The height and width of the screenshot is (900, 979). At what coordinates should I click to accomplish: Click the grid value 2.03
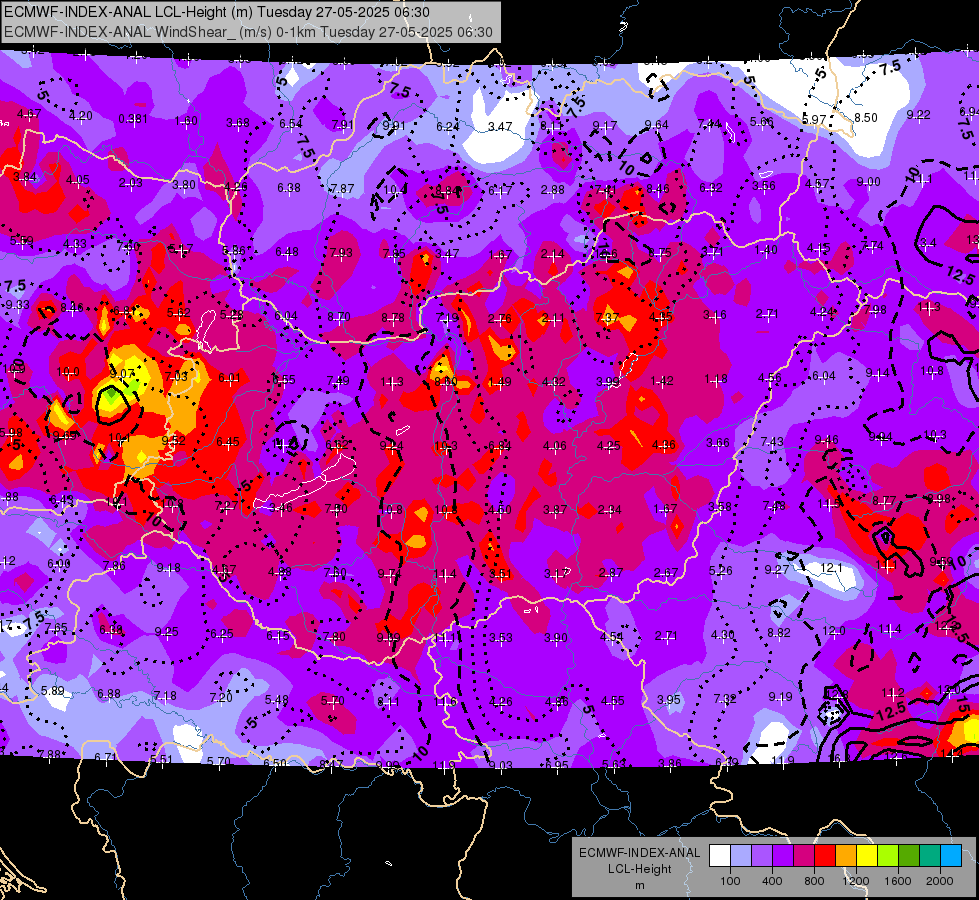(x=131, y=183)
